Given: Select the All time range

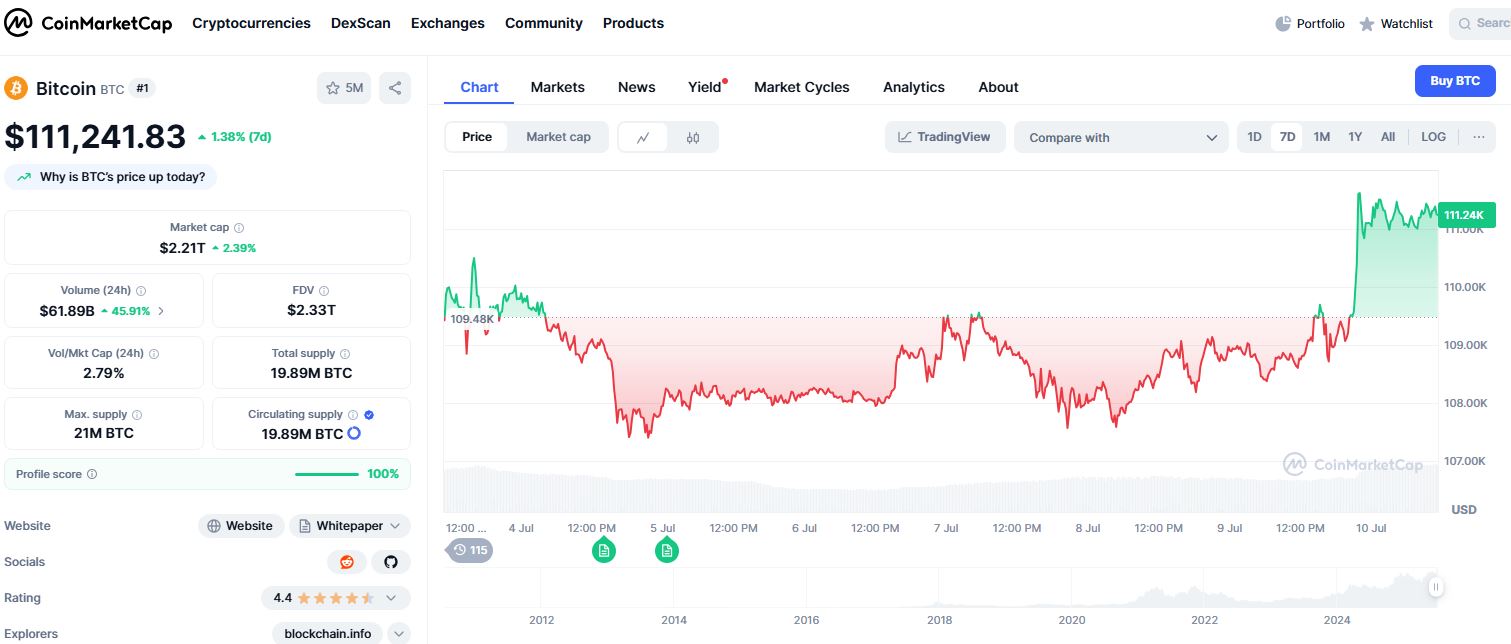Looking at the screenshot, I should pos(1388,137).
